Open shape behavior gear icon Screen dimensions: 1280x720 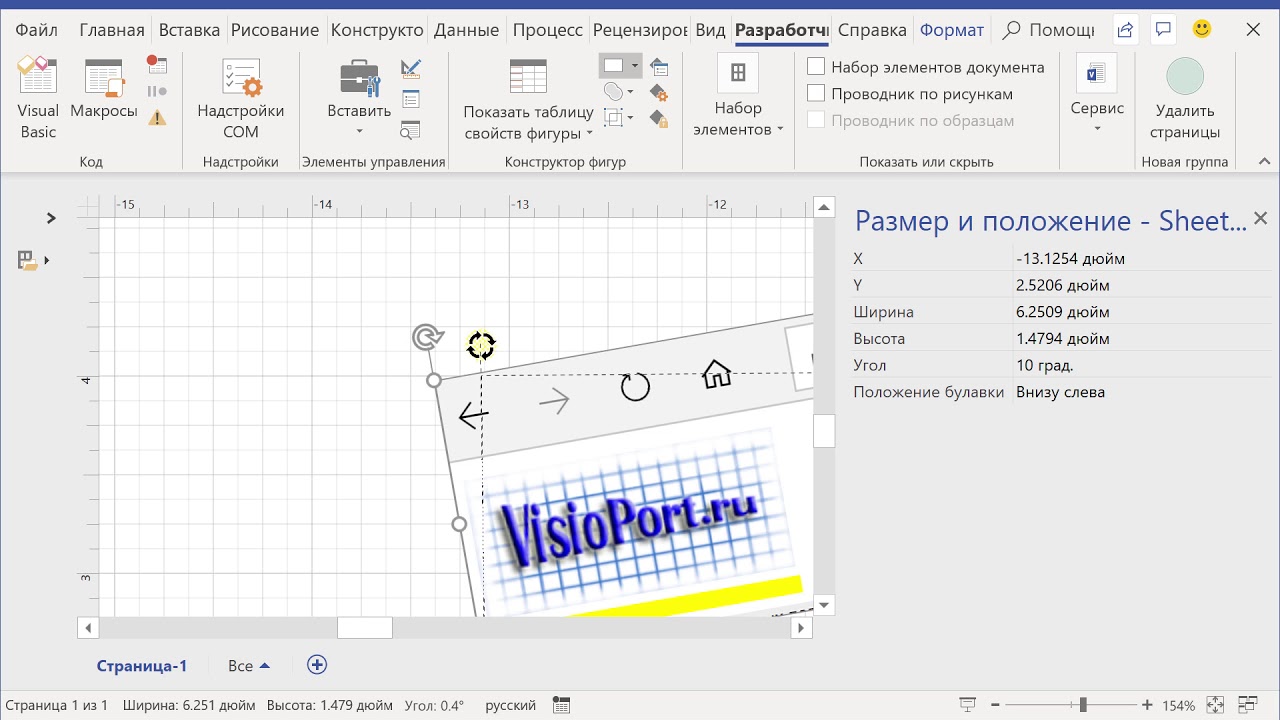click(659, 93)
